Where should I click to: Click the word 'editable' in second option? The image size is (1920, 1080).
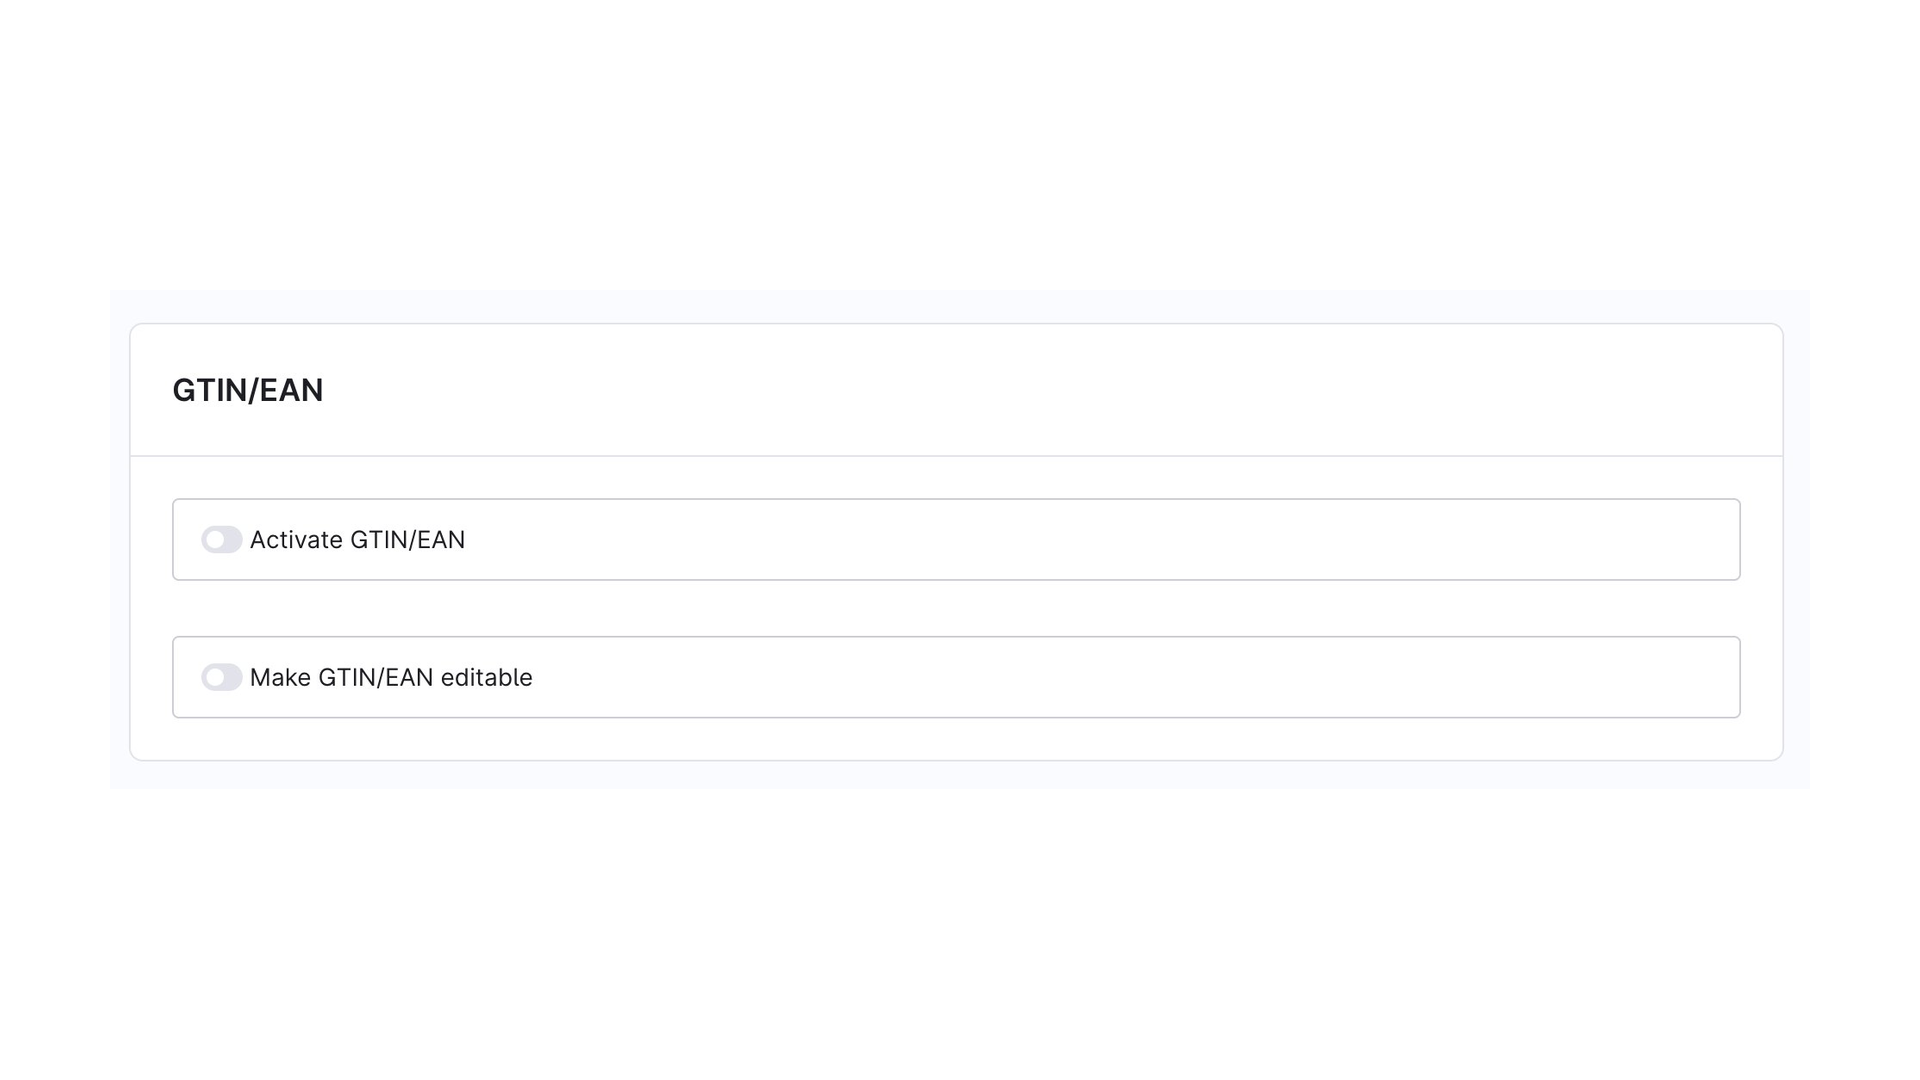point(486,677)
